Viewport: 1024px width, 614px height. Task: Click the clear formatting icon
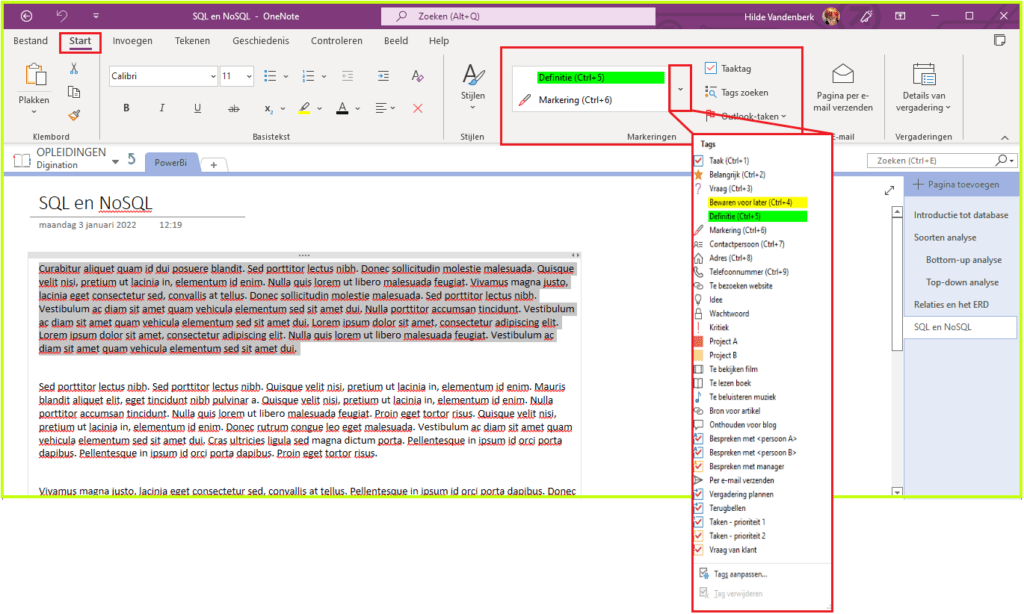[418, 76]
